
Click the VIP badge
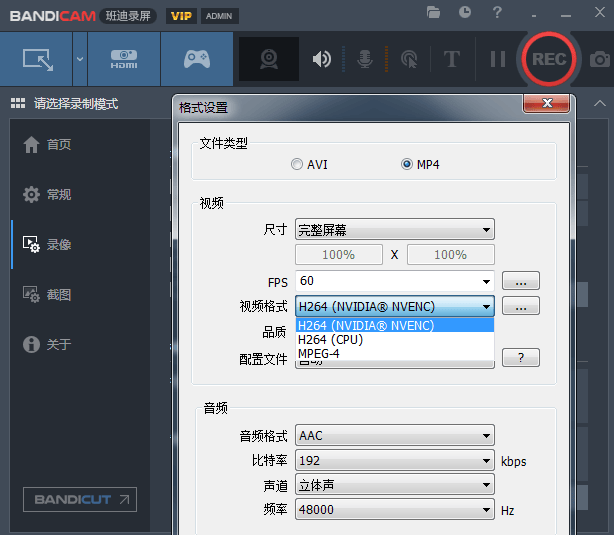[181, 16]
